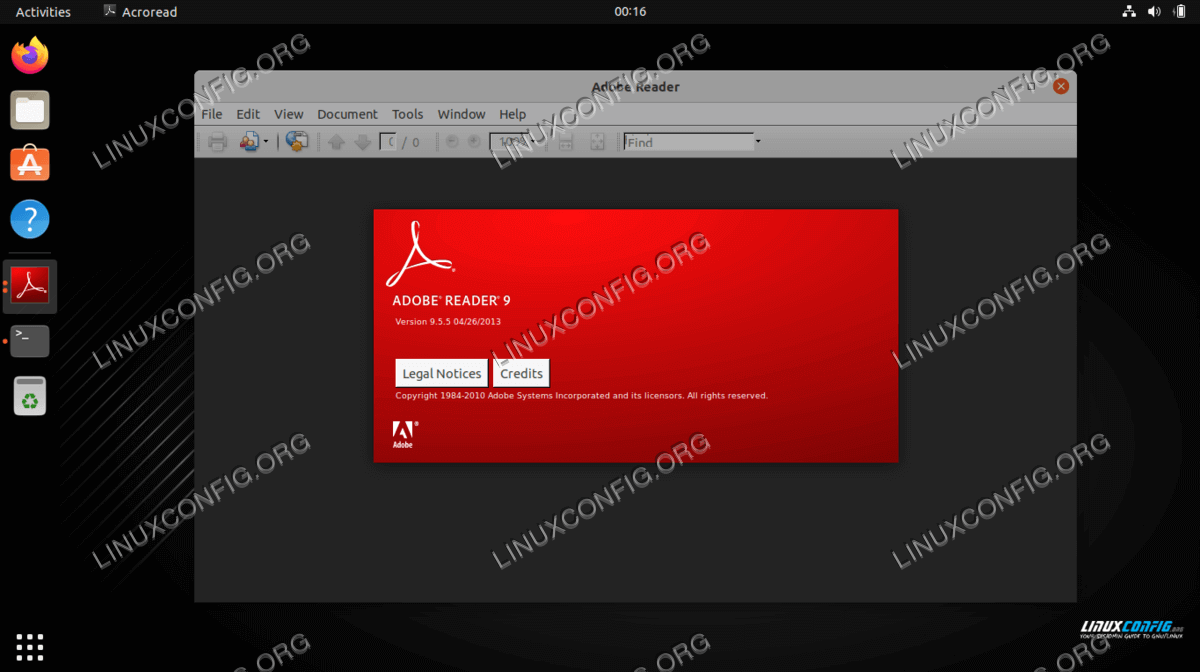Go to next page with down arrow
This screenshot has height=672, width=1200.
(362, 142)
